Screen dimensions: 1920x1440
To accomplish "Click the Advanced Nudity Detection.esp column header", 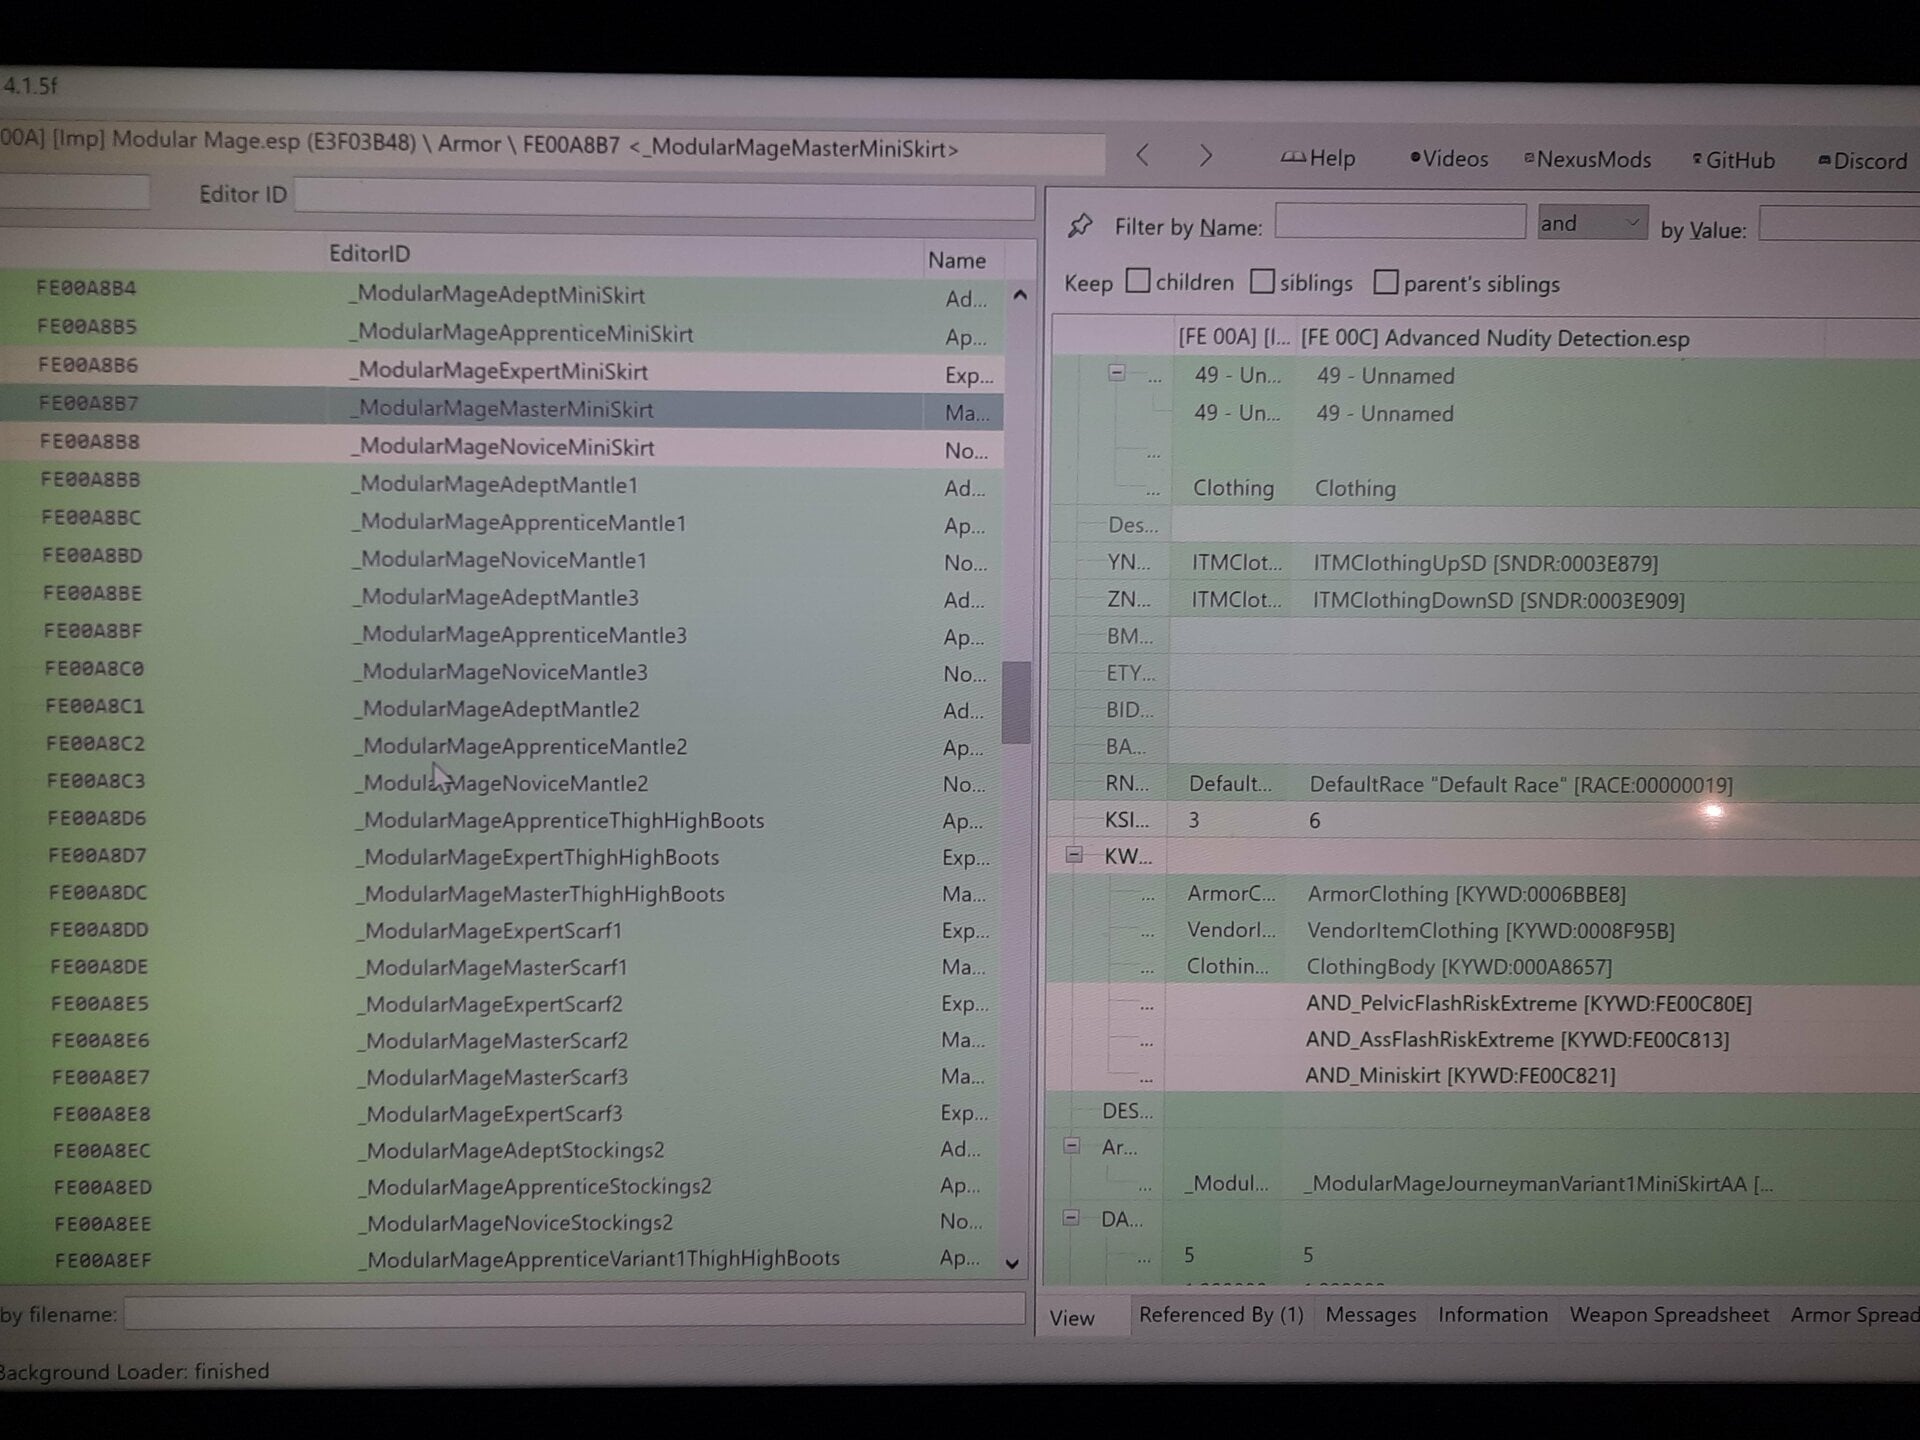I will 1495,338.
